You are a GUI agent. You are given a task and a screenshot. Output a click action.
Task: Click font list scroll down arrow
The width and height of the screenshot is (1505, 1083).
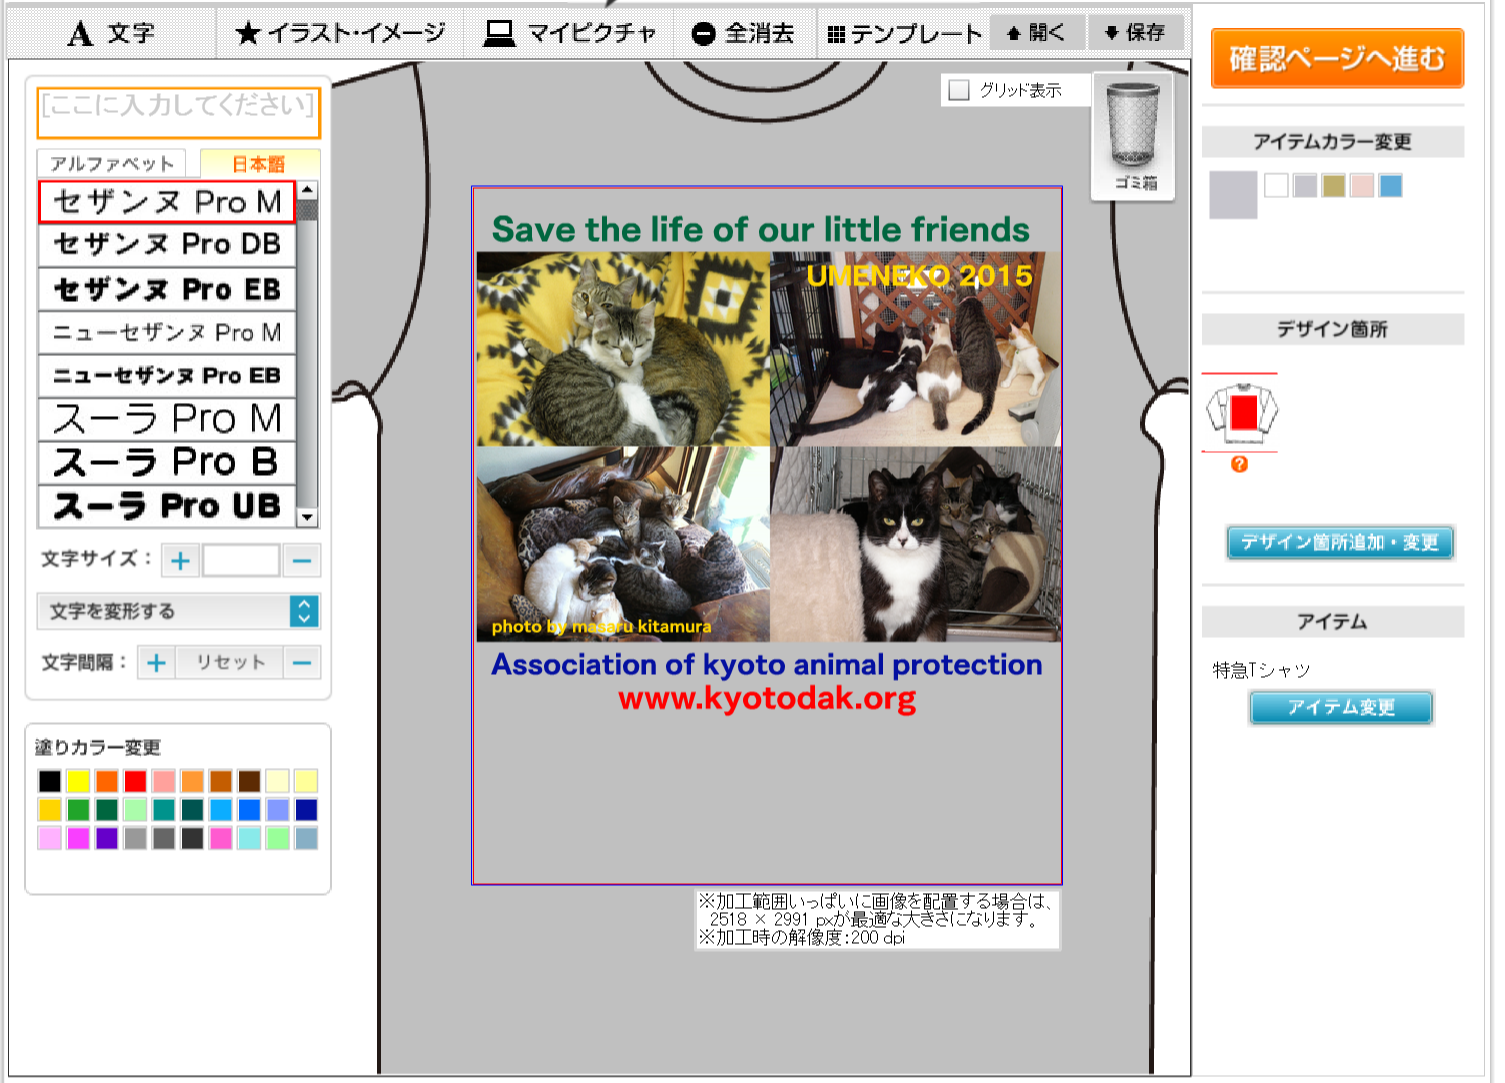(x=308, y=518)
